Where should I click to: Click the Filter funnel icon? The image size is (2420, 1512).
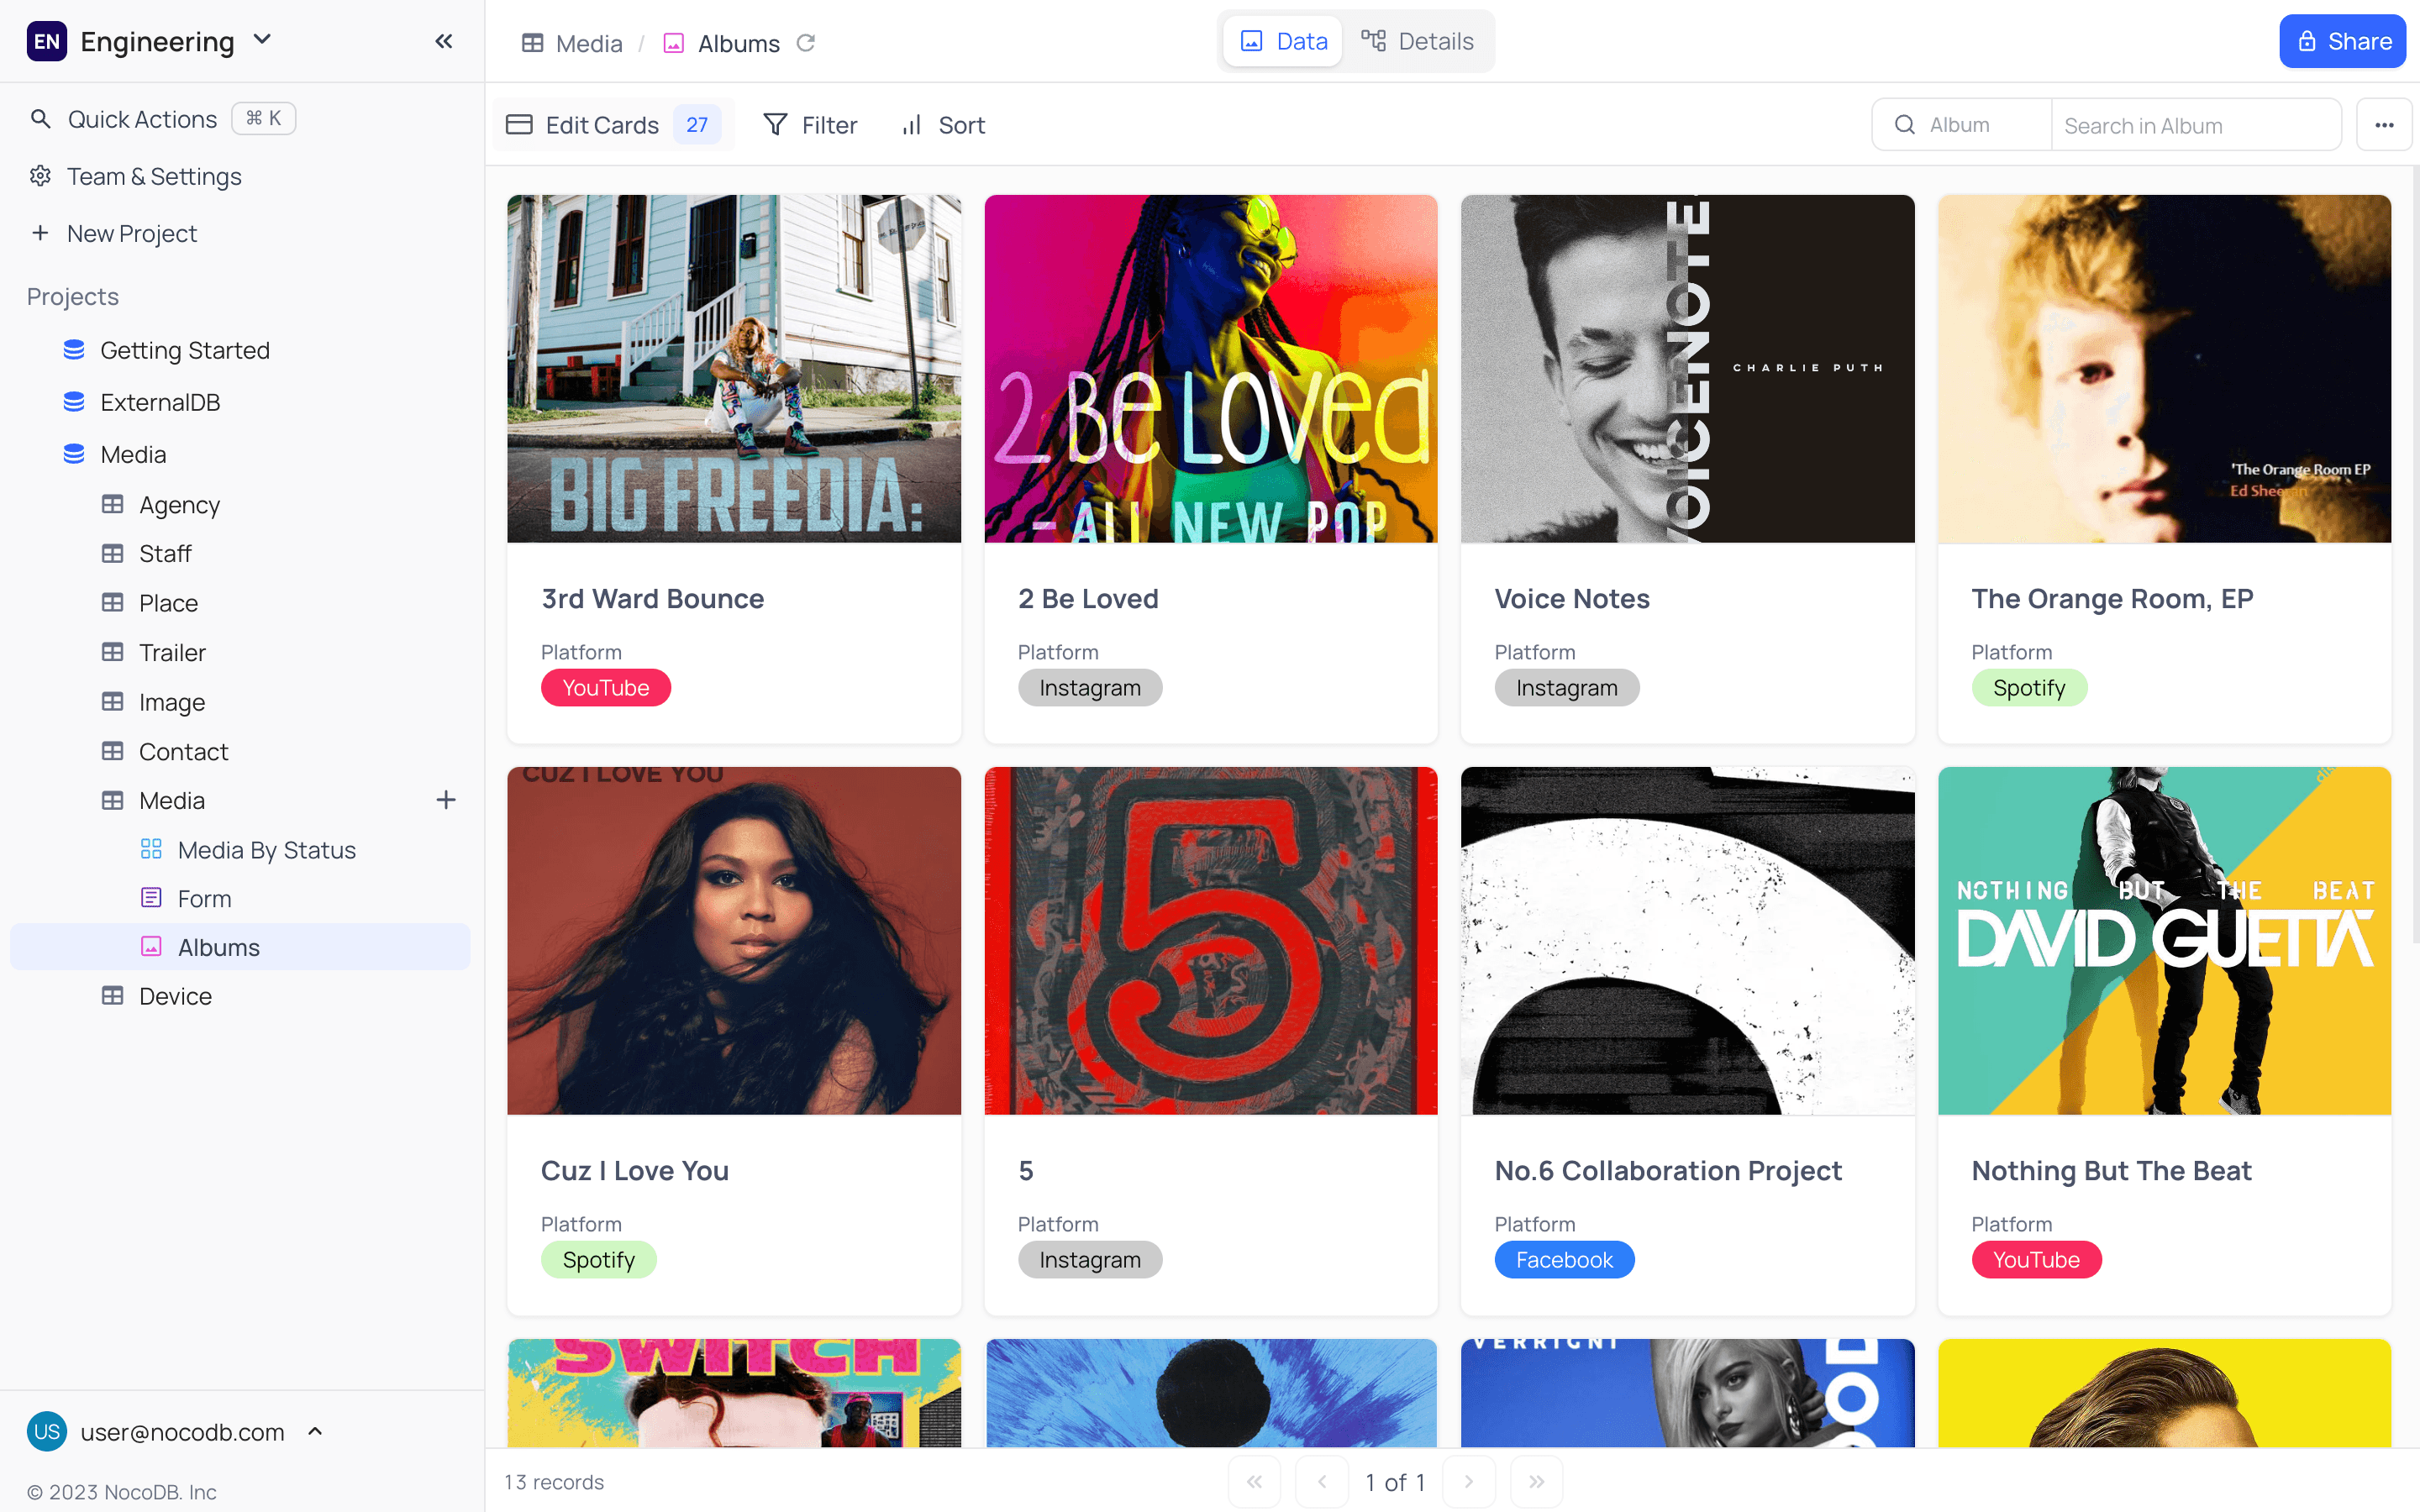click(x=775, y=125)
